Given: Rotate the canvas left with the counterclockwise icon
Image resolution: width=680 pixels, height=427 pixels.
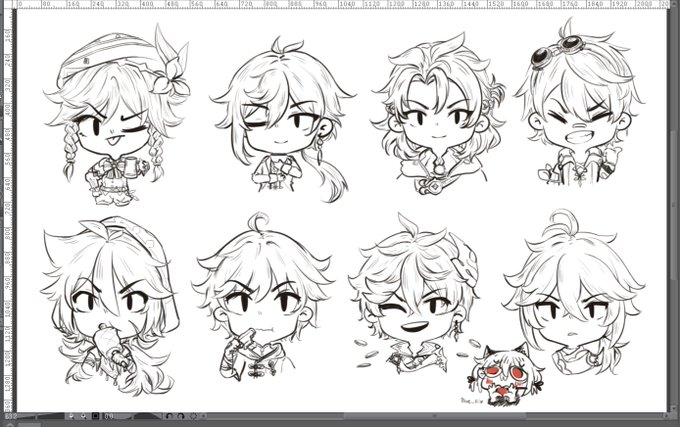Looking at the screenshot, I should pos(169,416).
